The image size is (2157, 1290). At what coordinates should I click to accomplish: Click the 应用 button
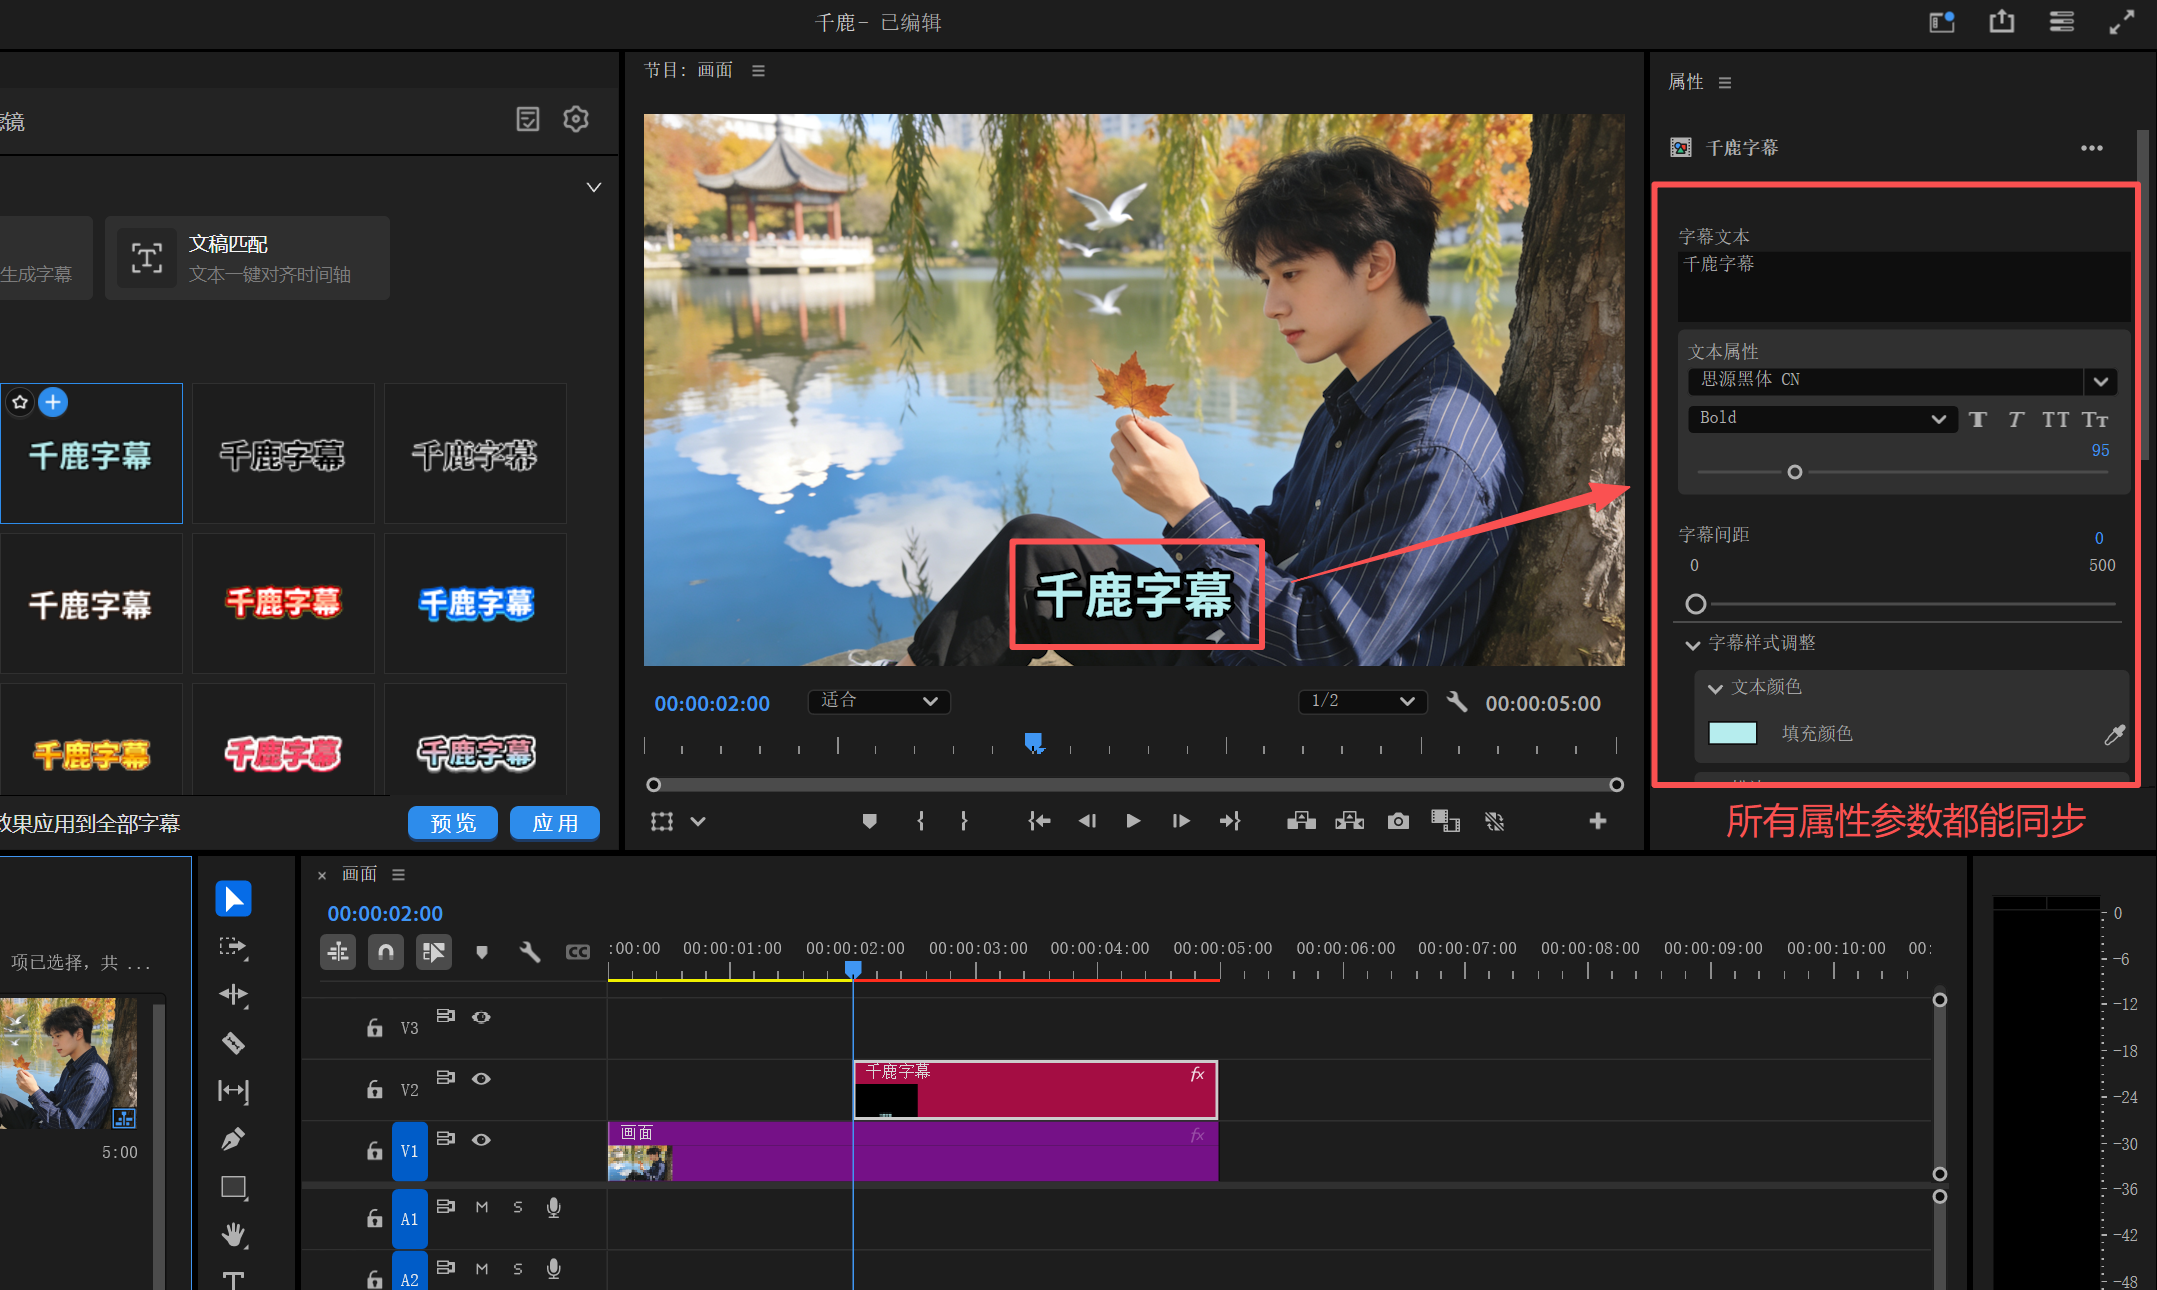click(x=555, y=823)
